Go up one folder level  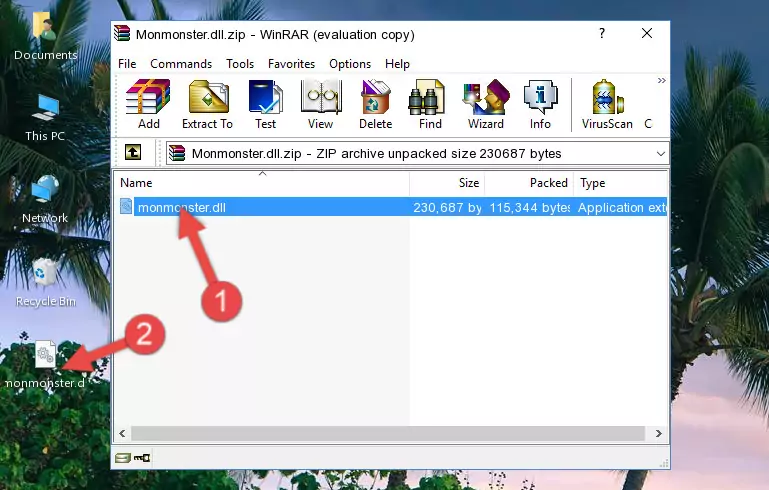coord(133,152)
